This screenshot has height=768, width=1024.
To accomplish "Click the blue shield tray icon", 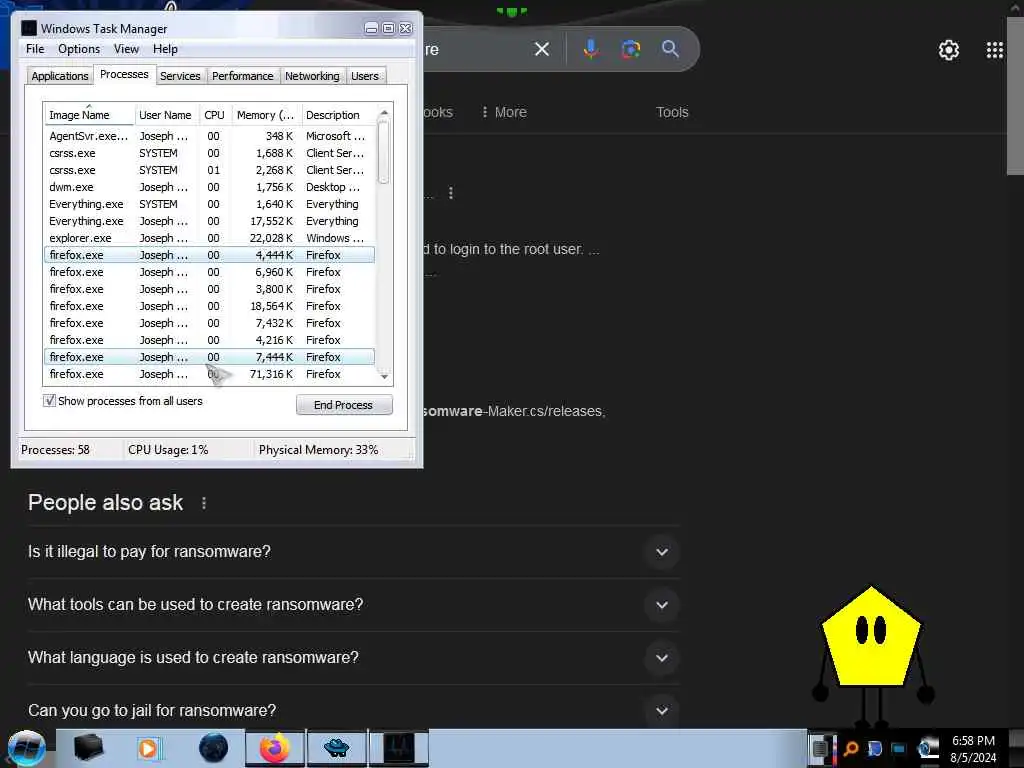I will click(874, 748).
